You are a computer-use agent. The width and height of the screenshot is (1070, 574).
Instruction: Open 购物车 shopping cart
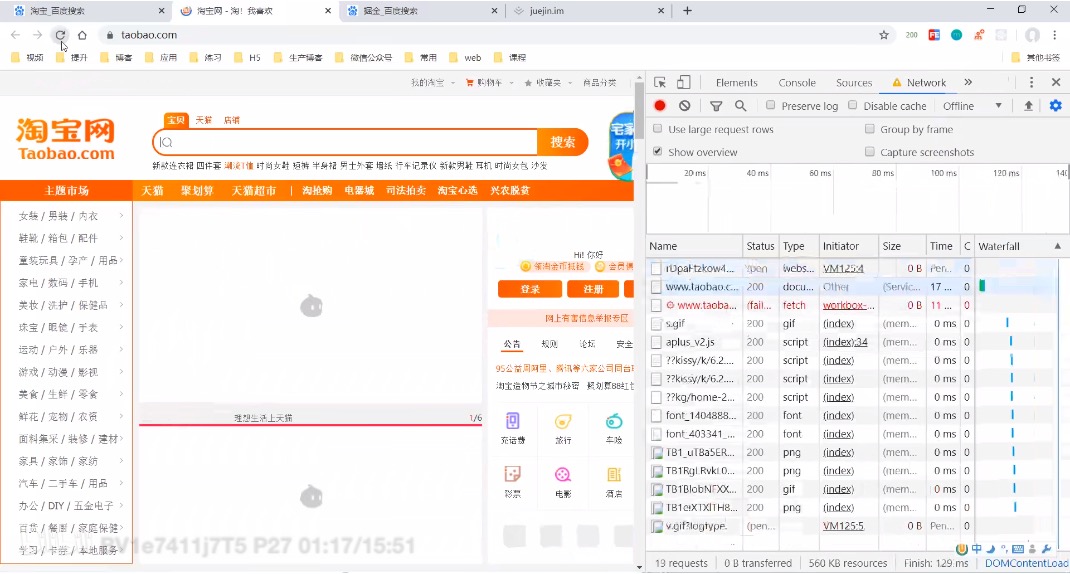(x=489, y=83)
